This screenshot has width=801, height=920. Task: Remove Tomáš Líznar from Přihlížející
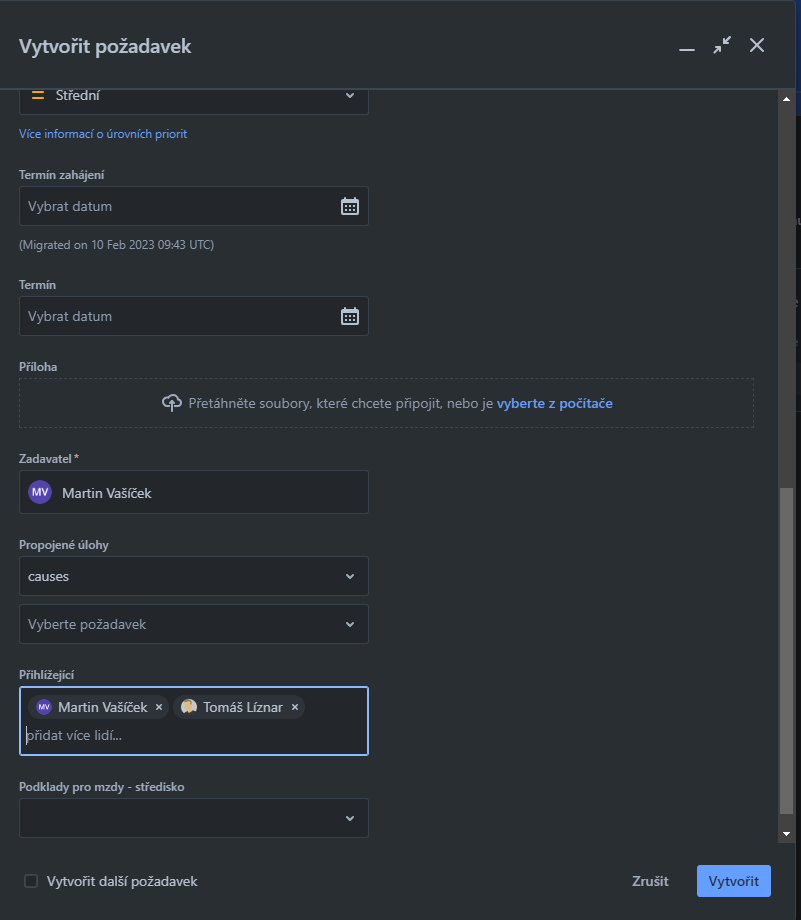295,707
